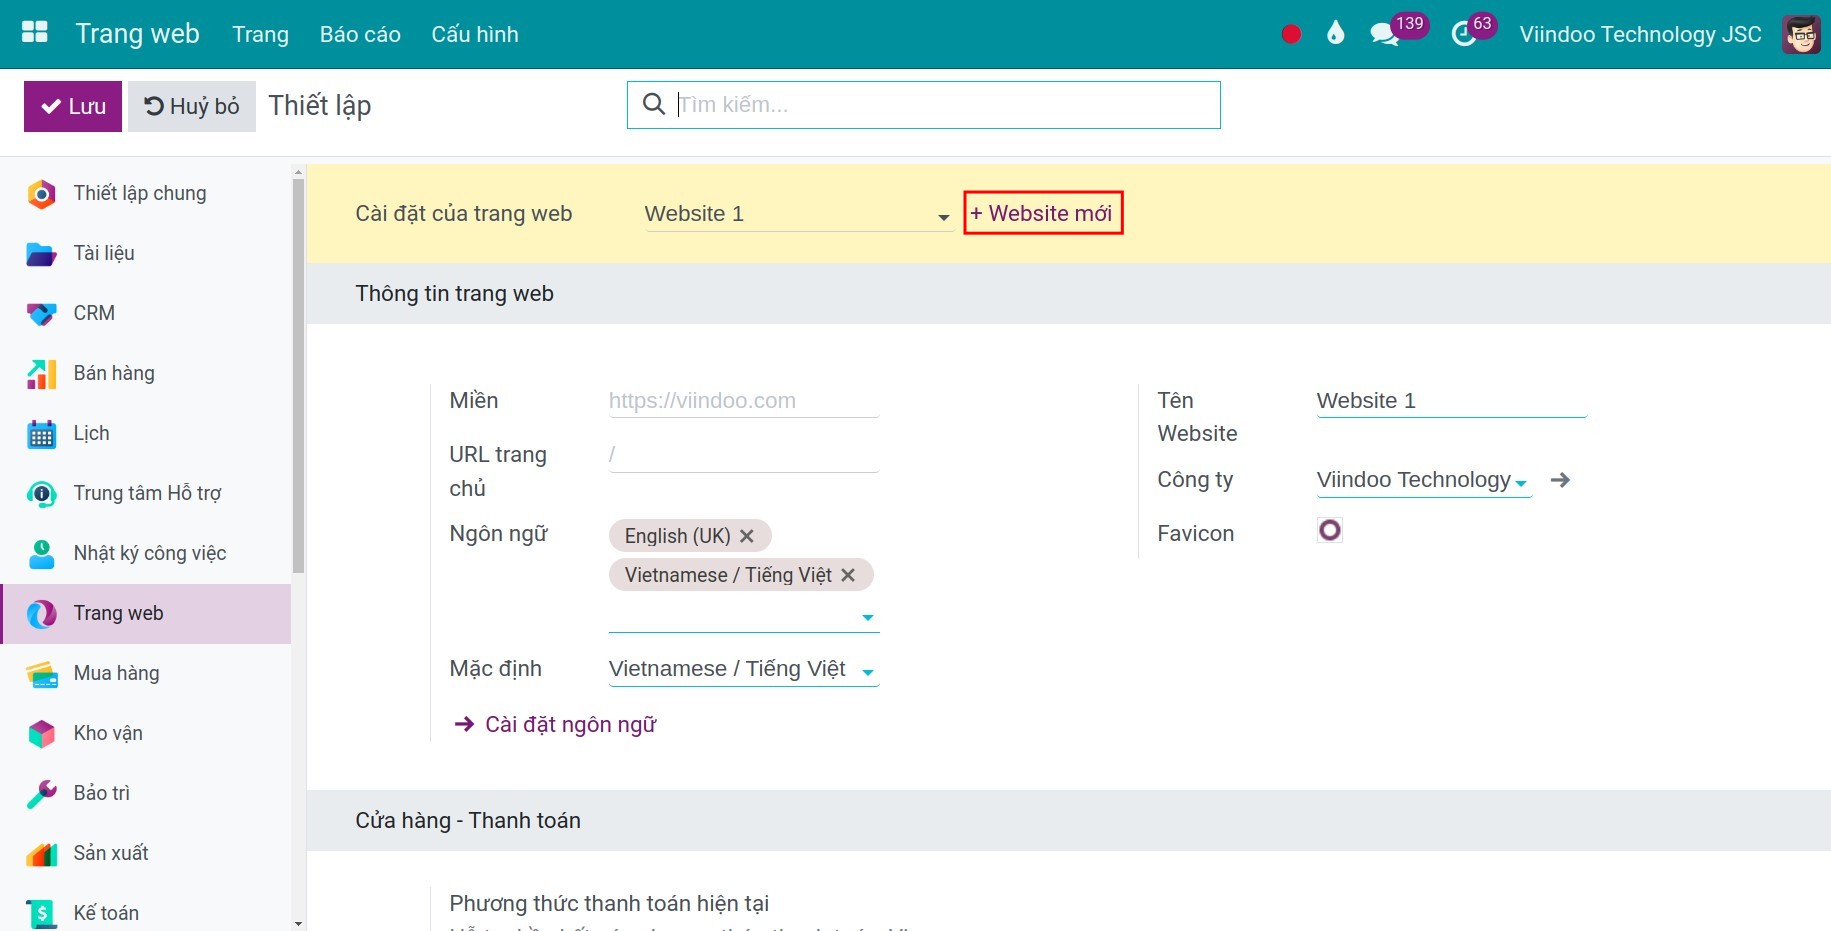
Task: Click the Viindoo Technology JSC company switcher
Action: [x=1640, y=34]
